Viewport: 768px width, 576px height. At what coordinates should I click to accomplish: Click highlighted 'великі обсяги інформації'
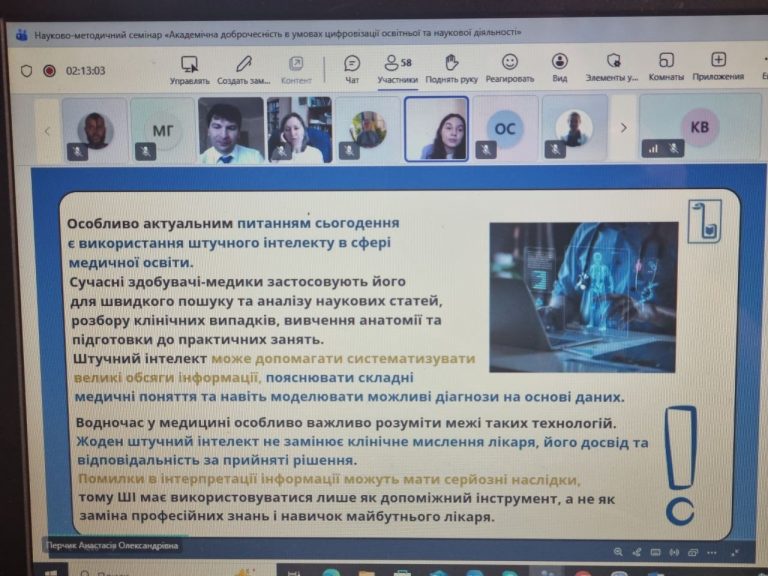click(x=166, y=378)
